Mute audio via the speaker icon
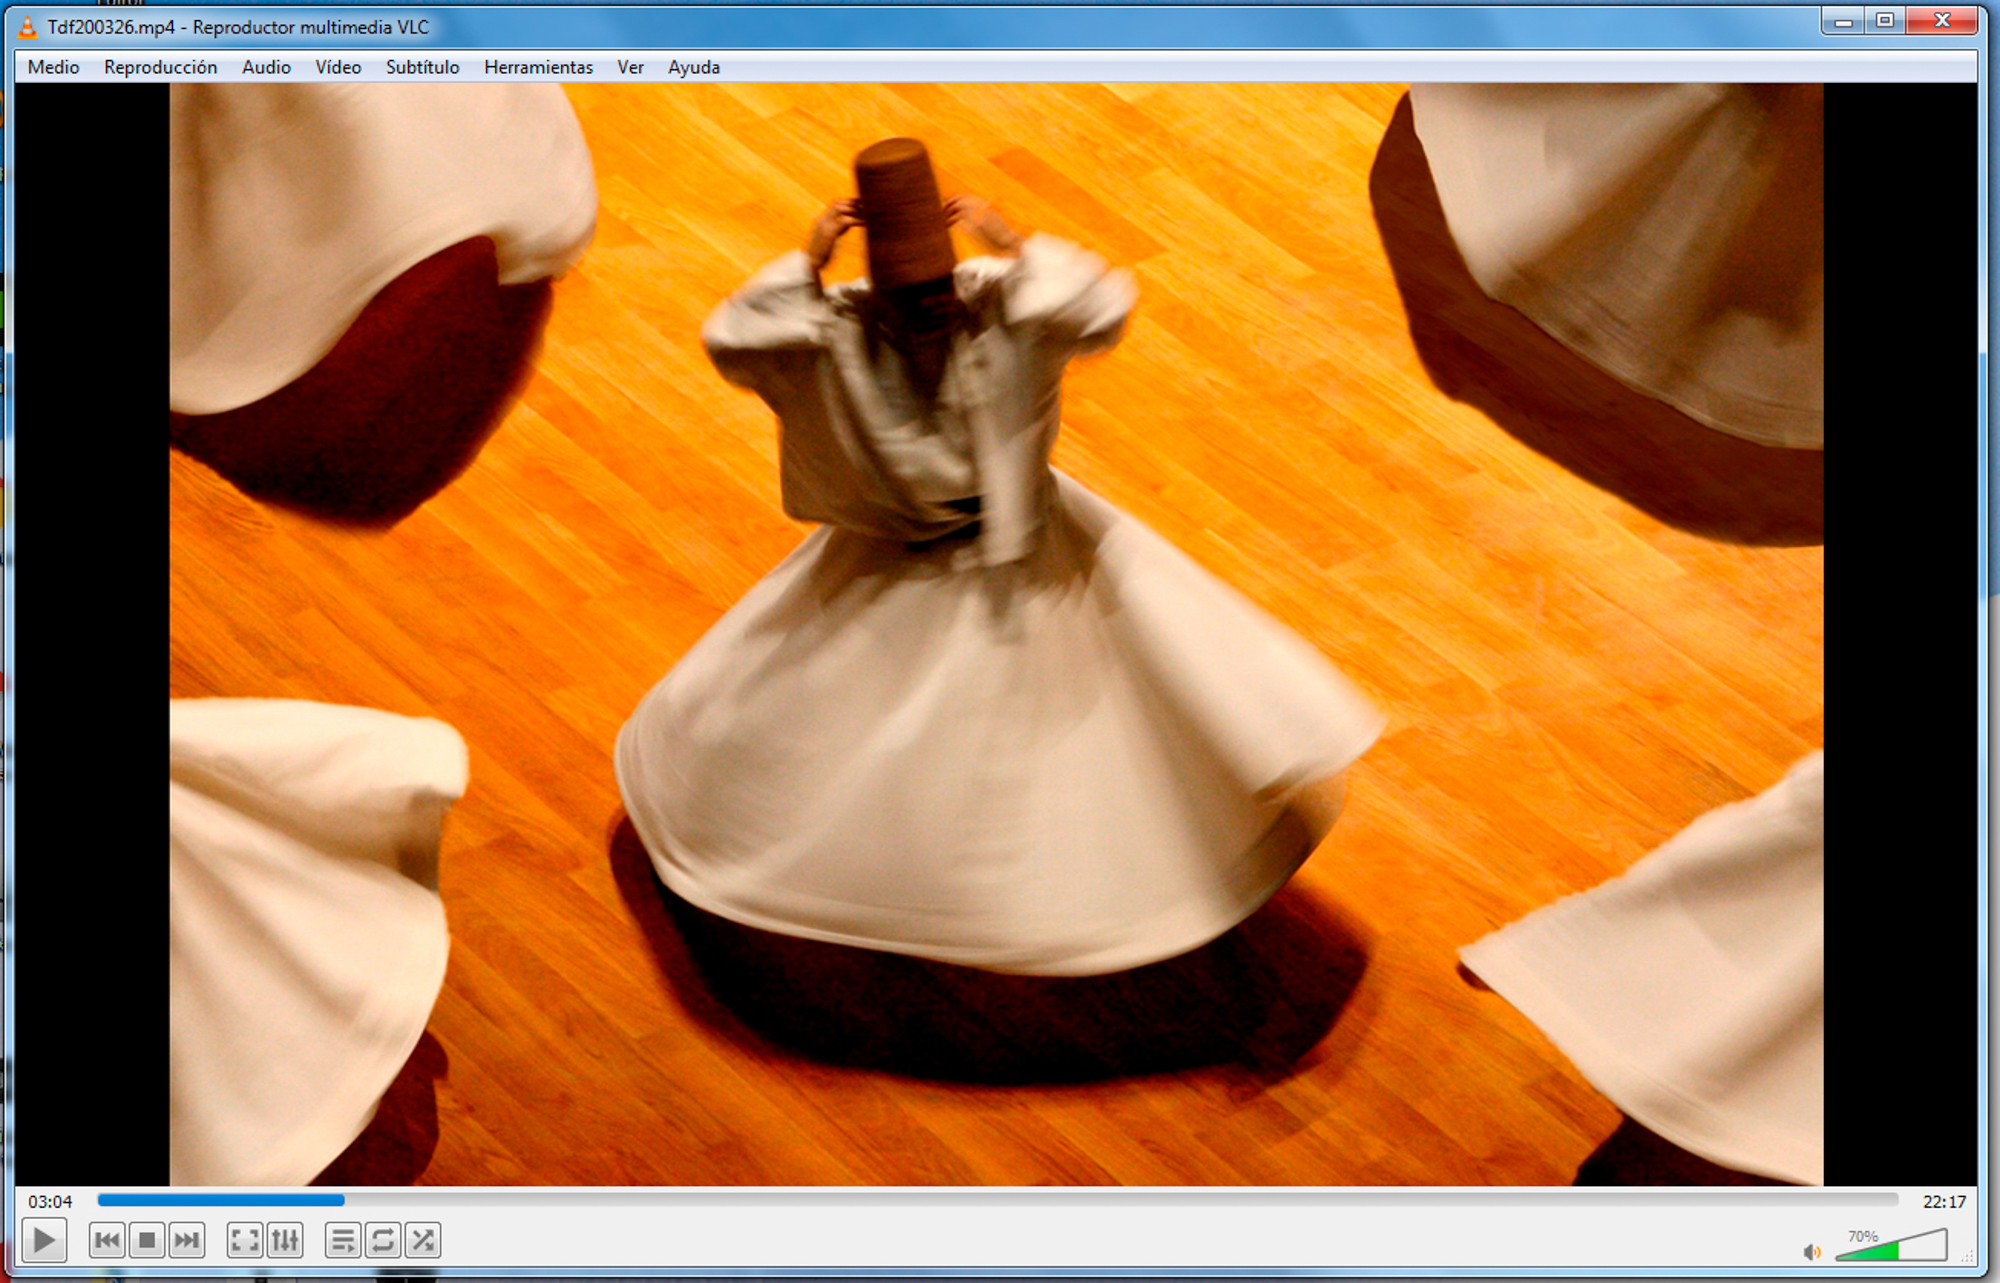 [1812, 1251]
